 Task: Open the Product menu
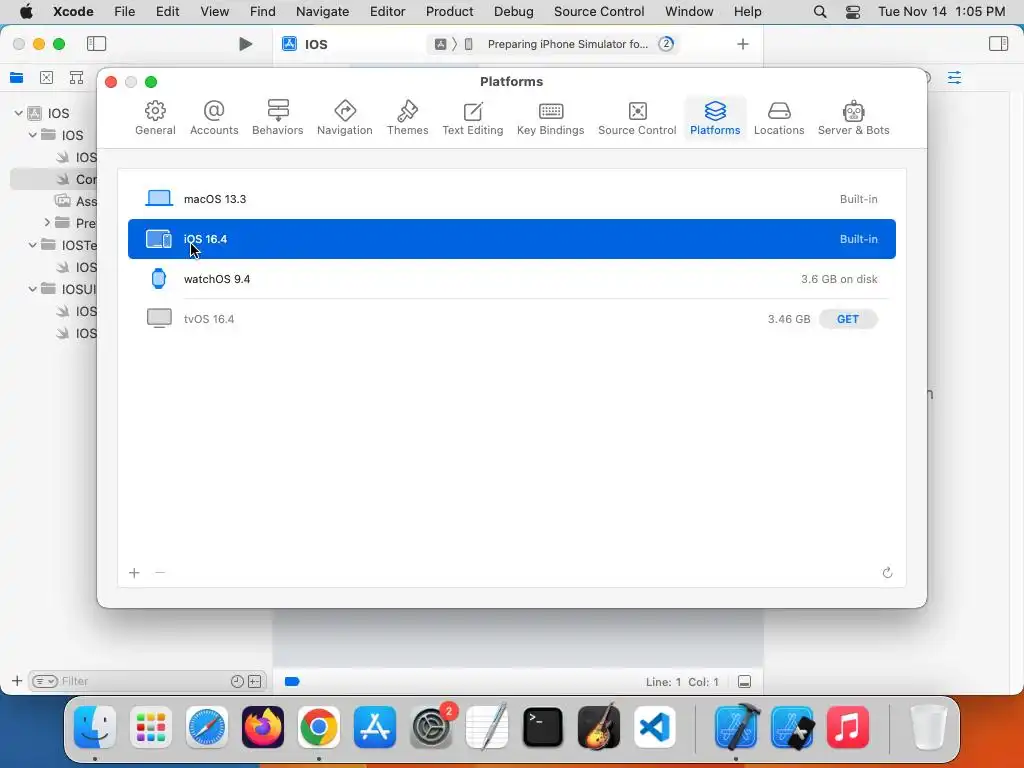(x=449, y=11)
